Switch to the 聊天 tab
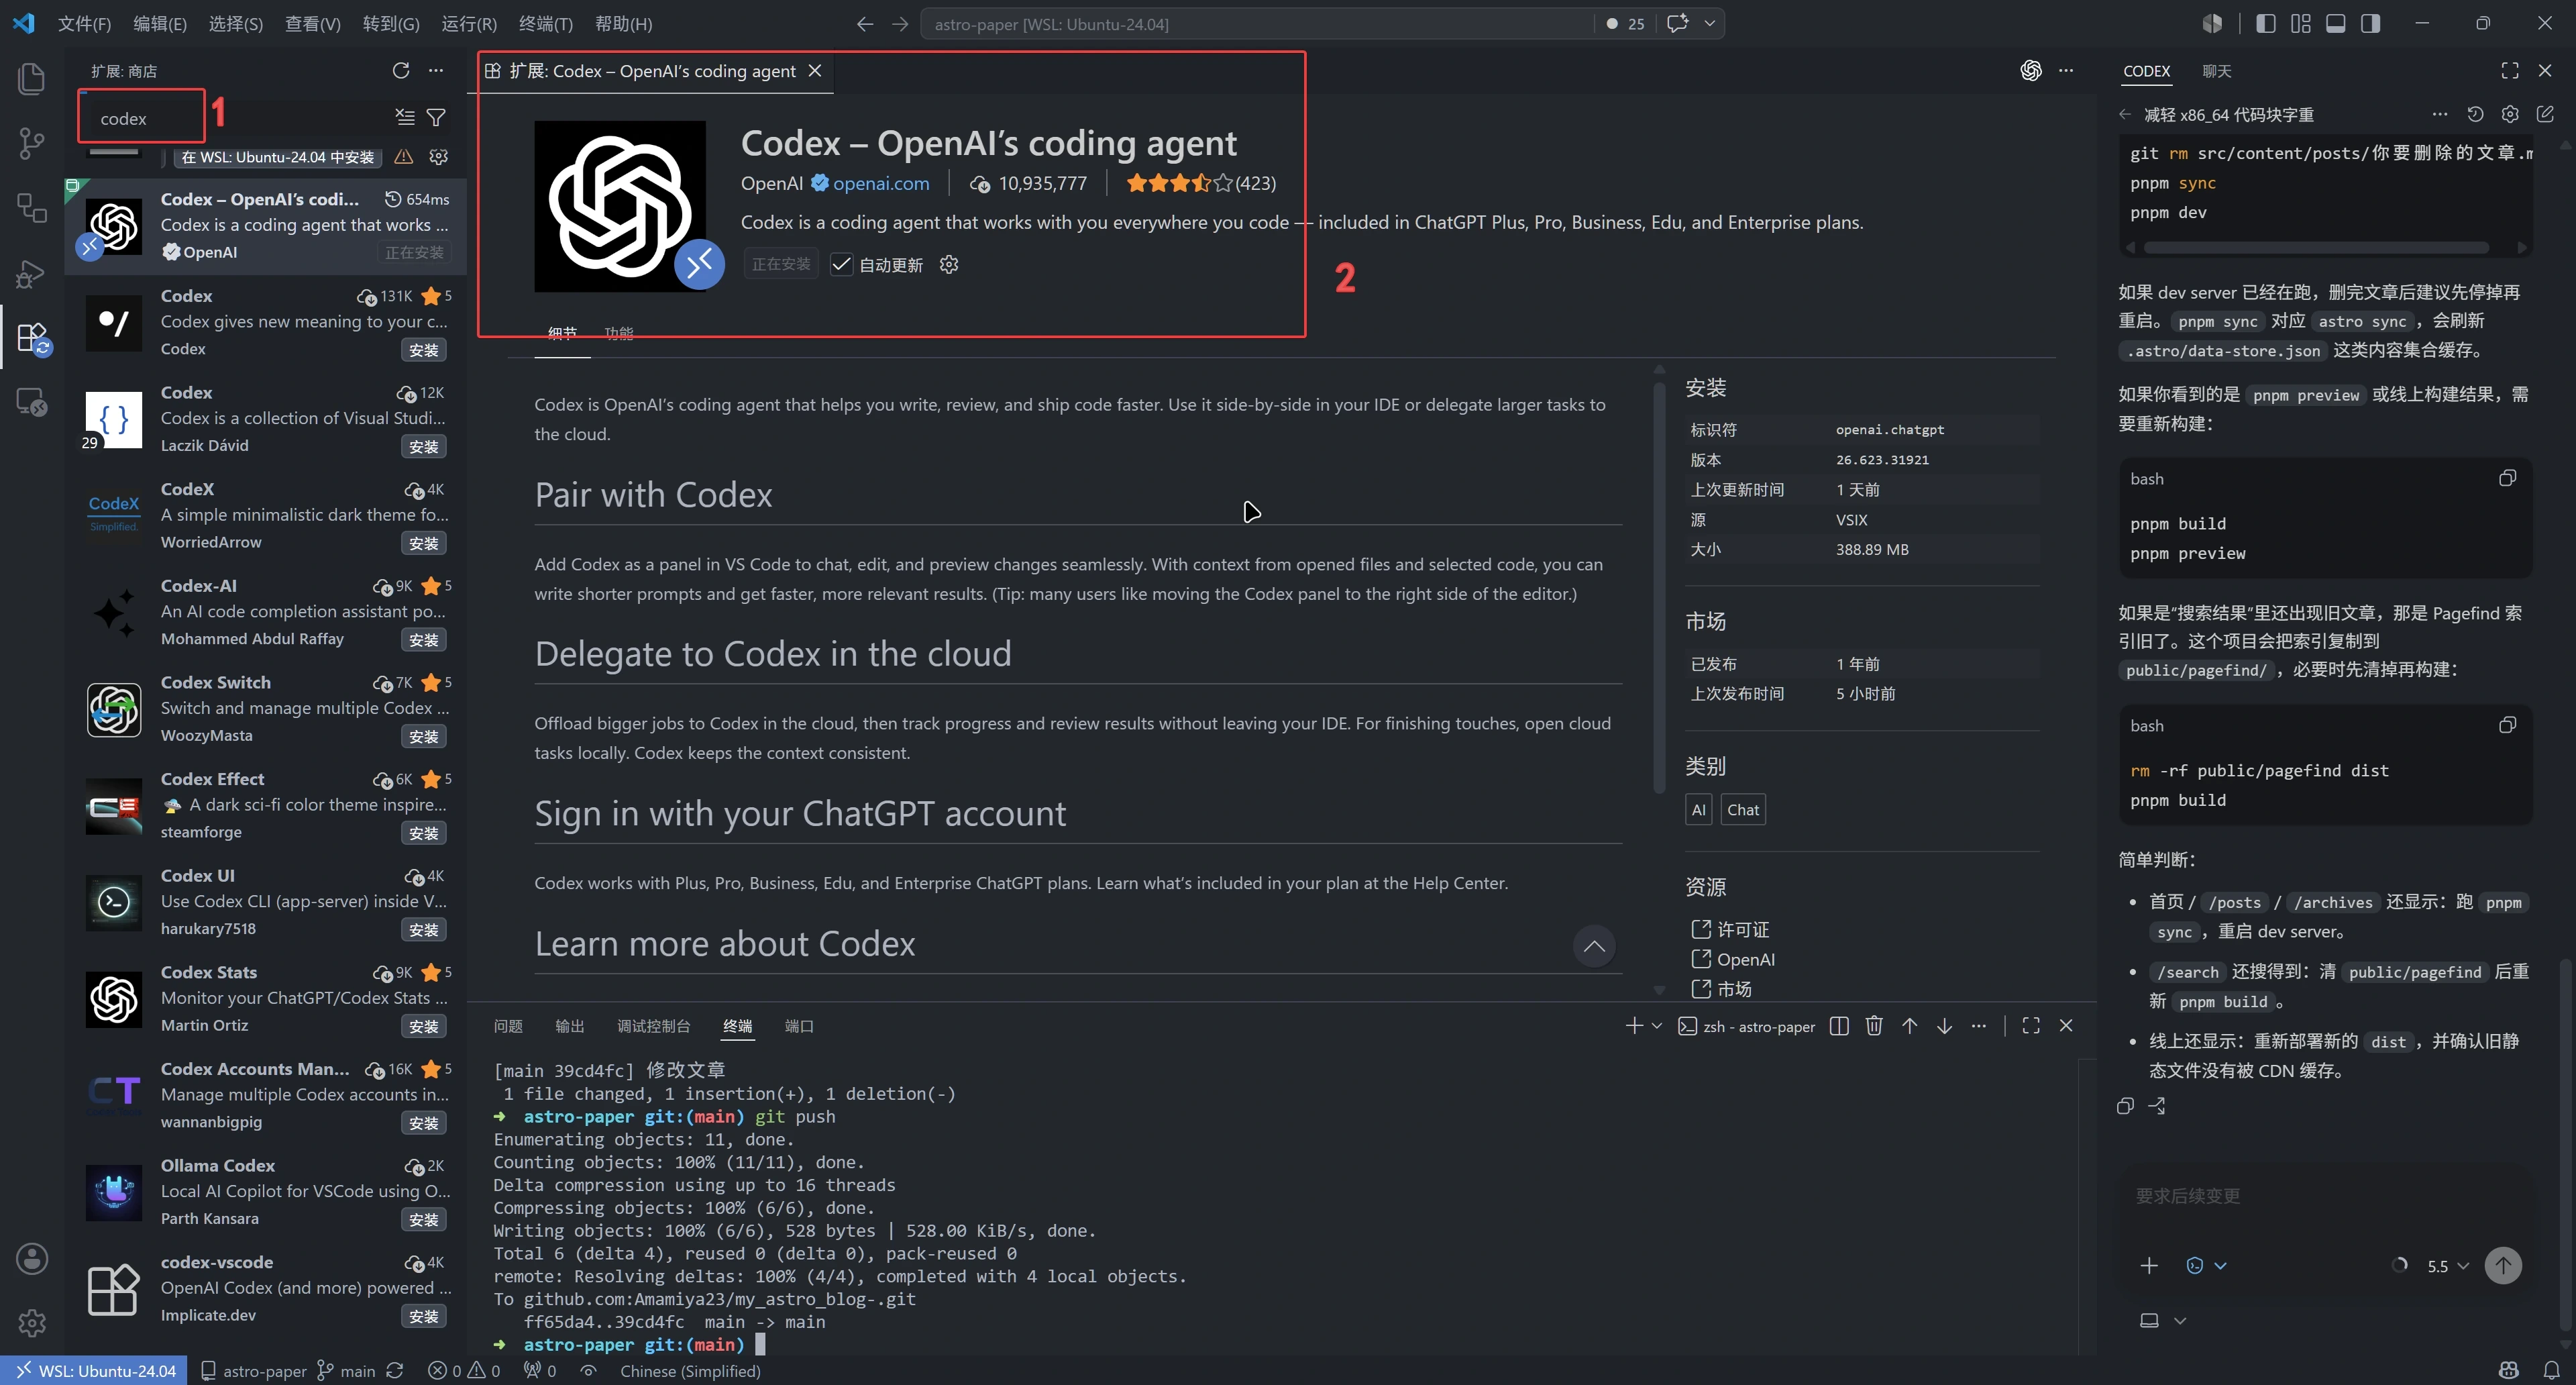 pos(2216,71)
